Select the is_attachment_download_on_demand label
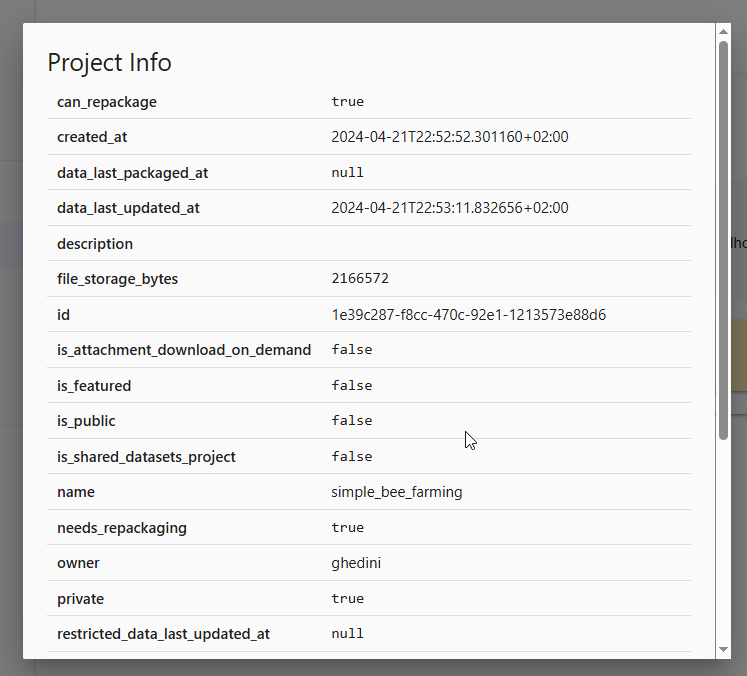747x676 pixels. 184,350
